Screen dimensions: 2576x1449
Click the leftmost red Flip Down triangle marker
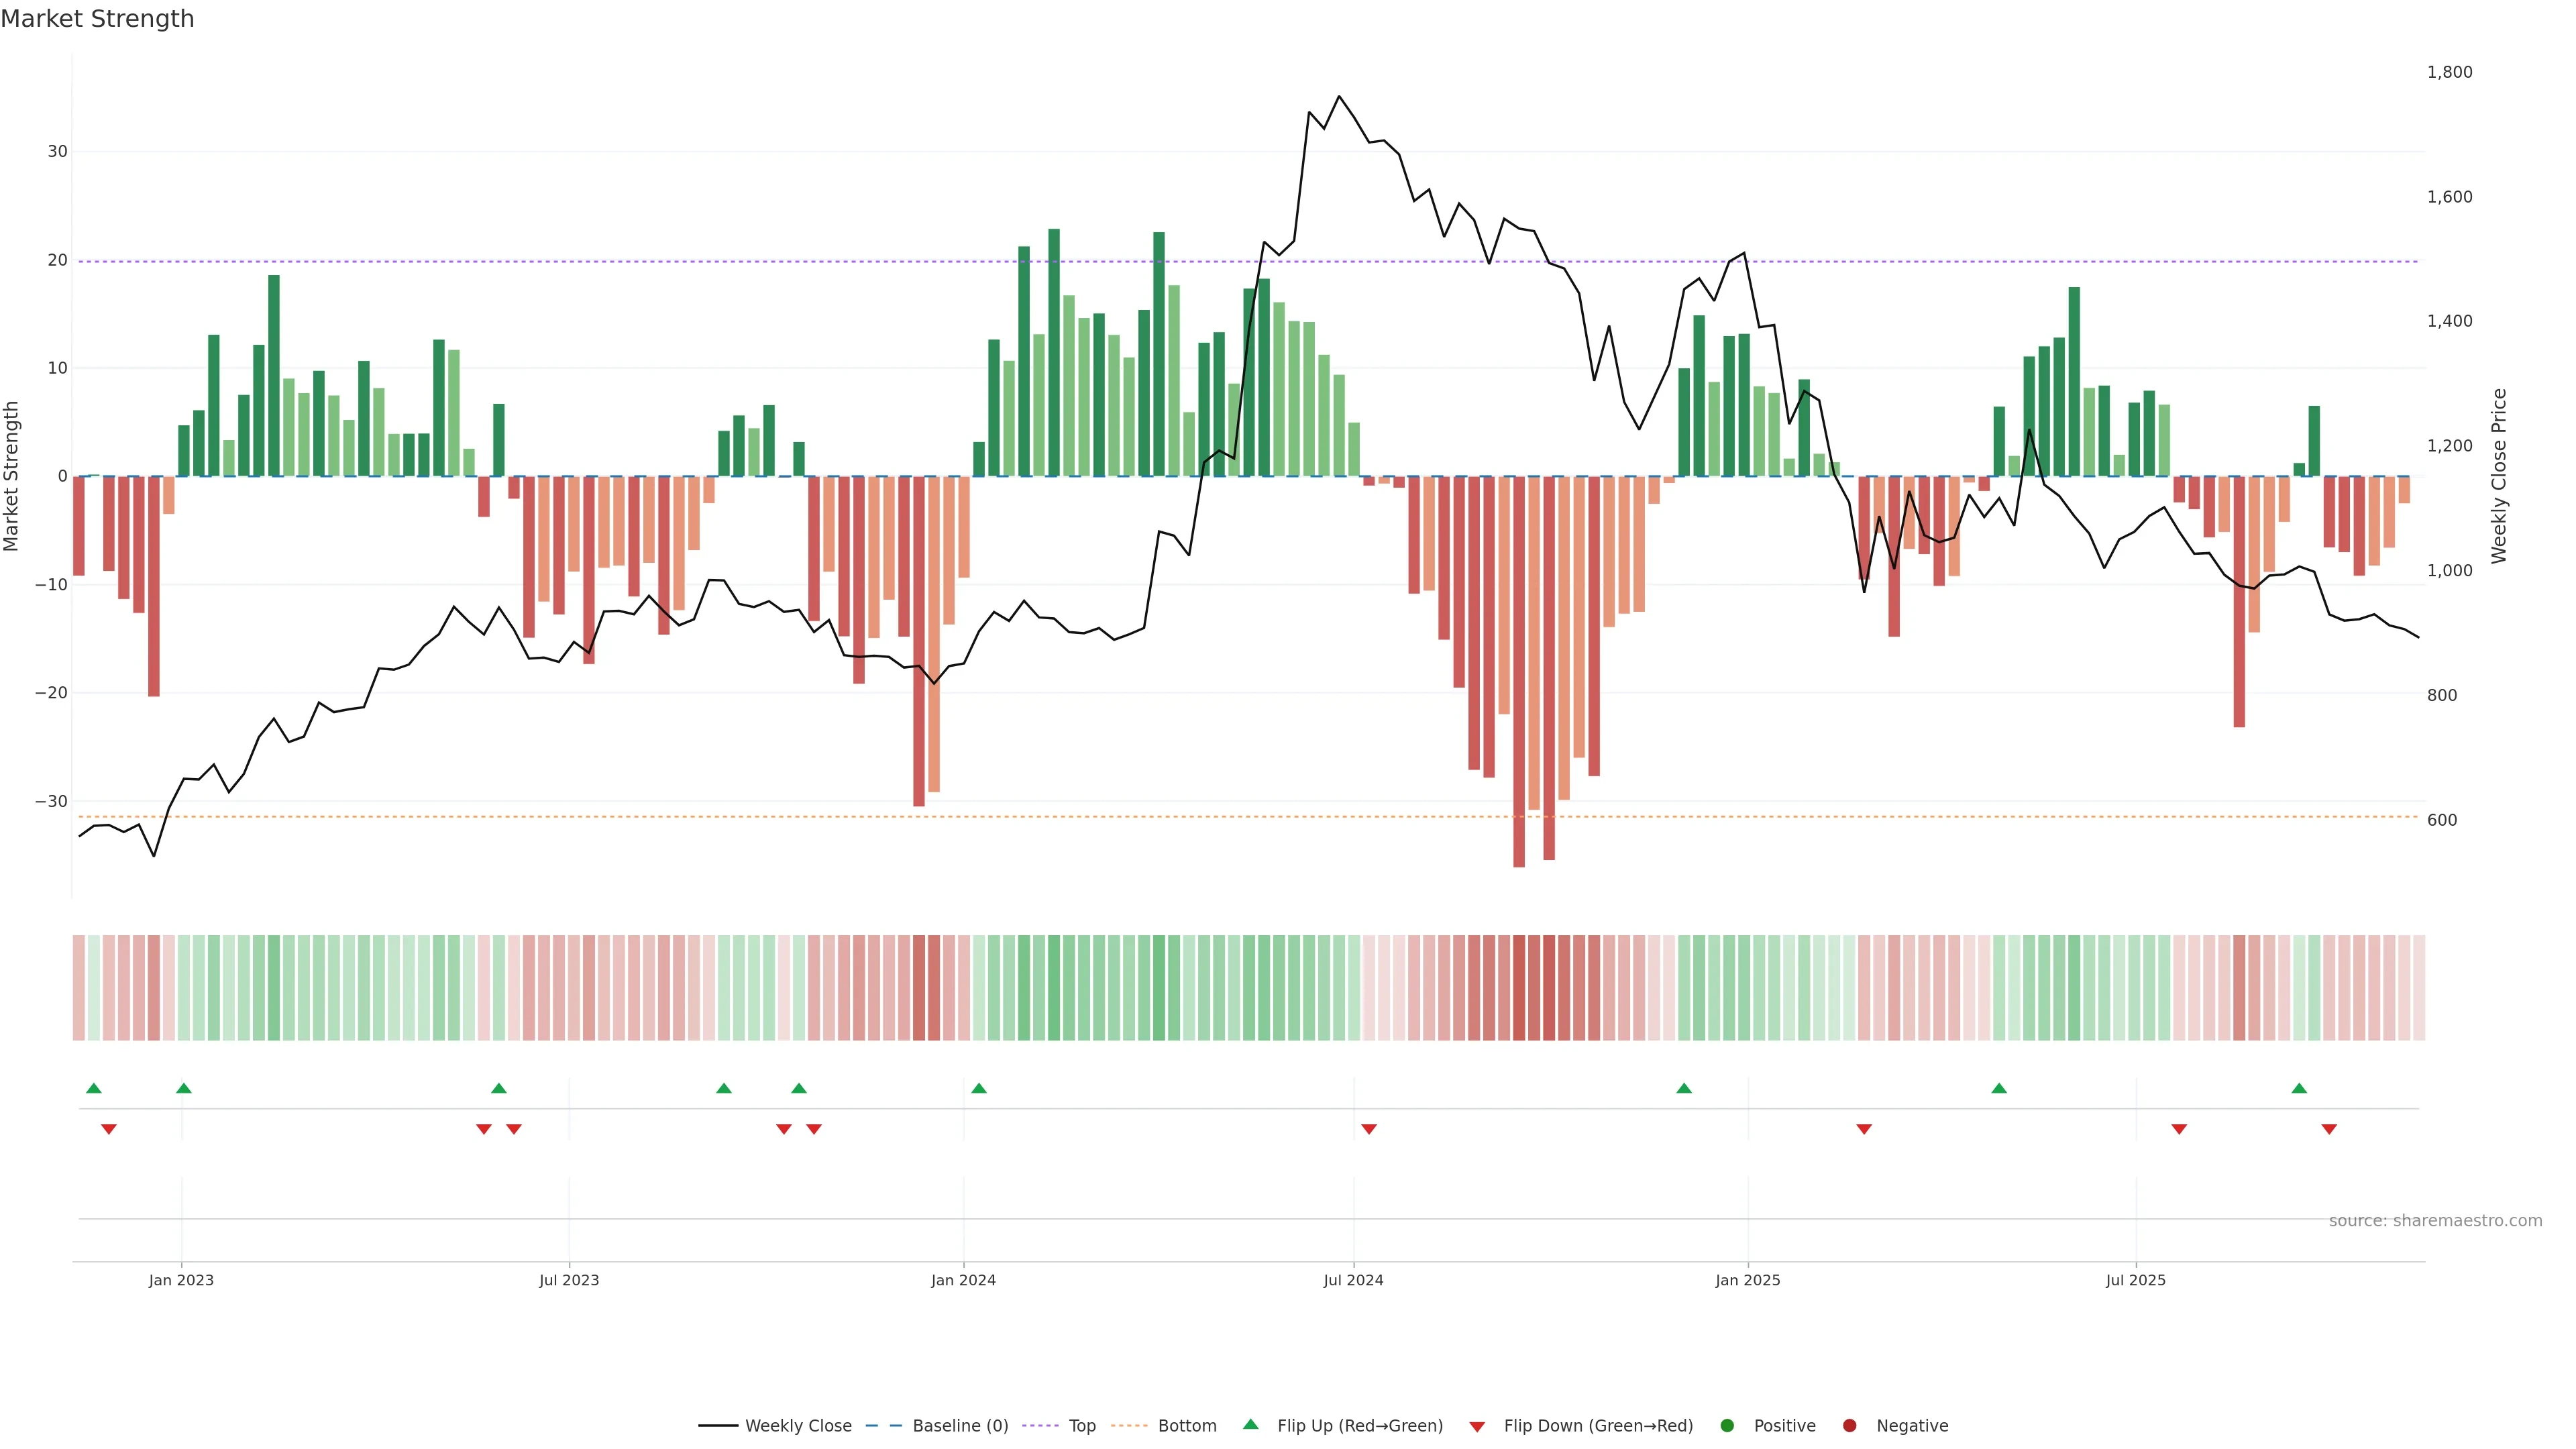tap(109, 1129)
